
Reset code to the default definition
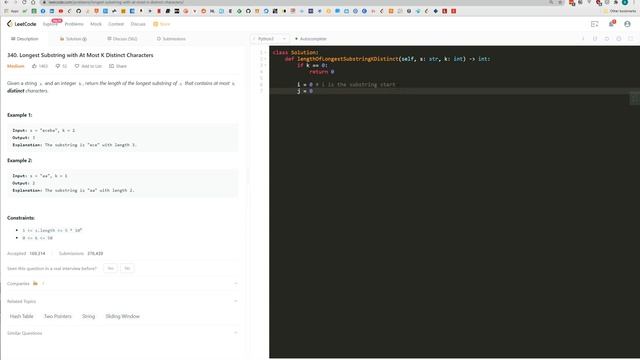tap(607, 39)
